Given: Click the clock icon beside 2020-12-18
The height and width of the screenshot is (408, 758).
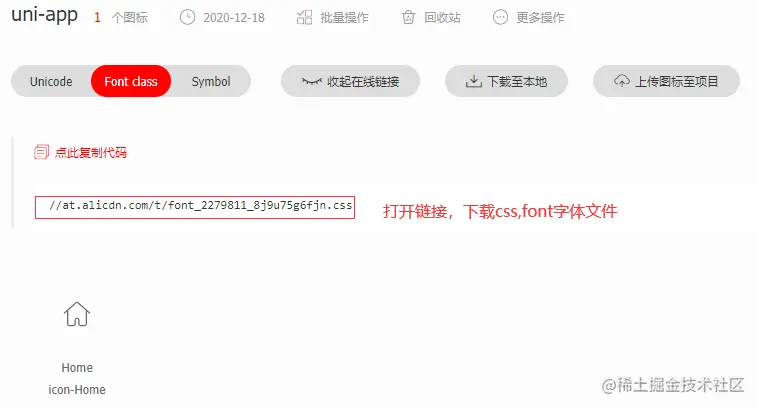Looking at the screenshot, I should (x=188, y=18).
